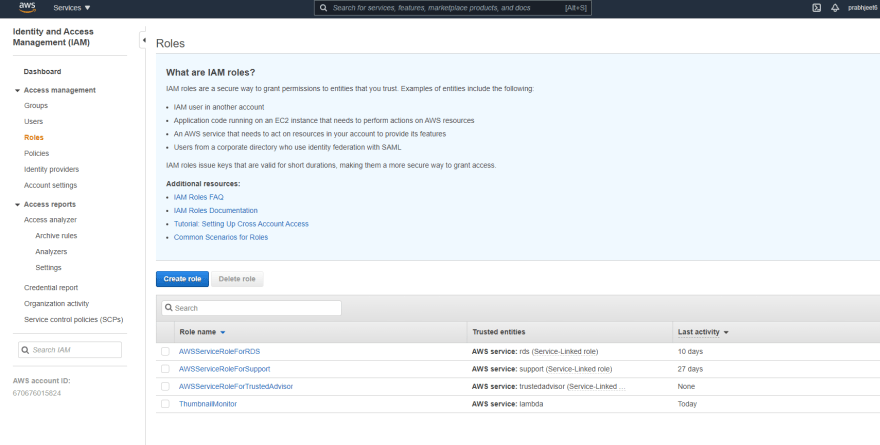Go to the IAM Dashboard
Screen dimensions: 880x445
coord(42,72)
